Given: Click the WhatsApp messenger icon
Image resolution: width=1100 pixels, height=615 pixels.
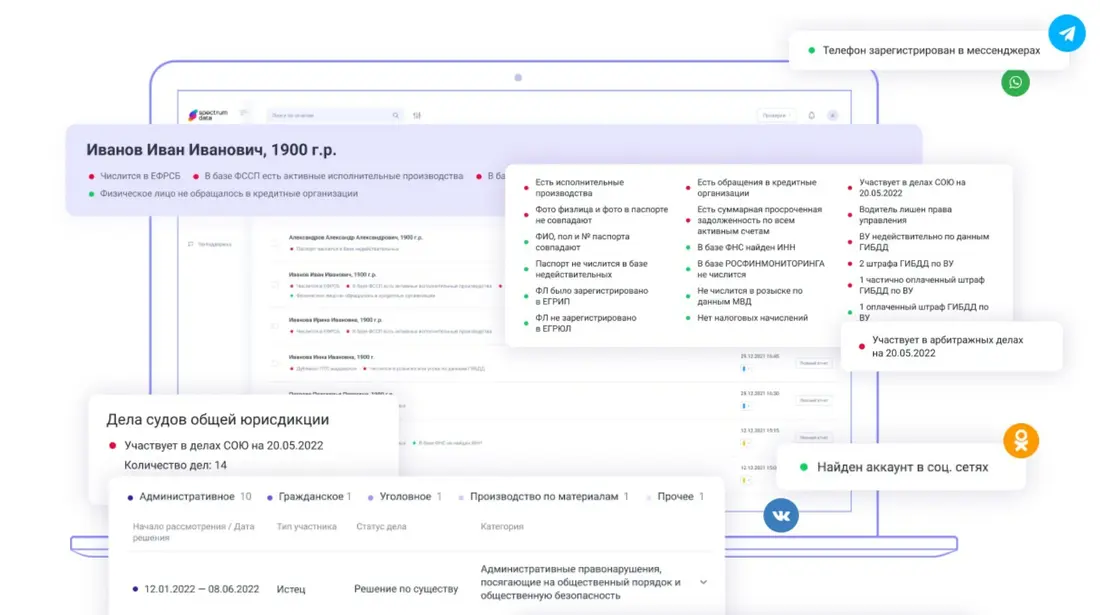Looking at the screenshot, I should click(x=1015, y=83).
